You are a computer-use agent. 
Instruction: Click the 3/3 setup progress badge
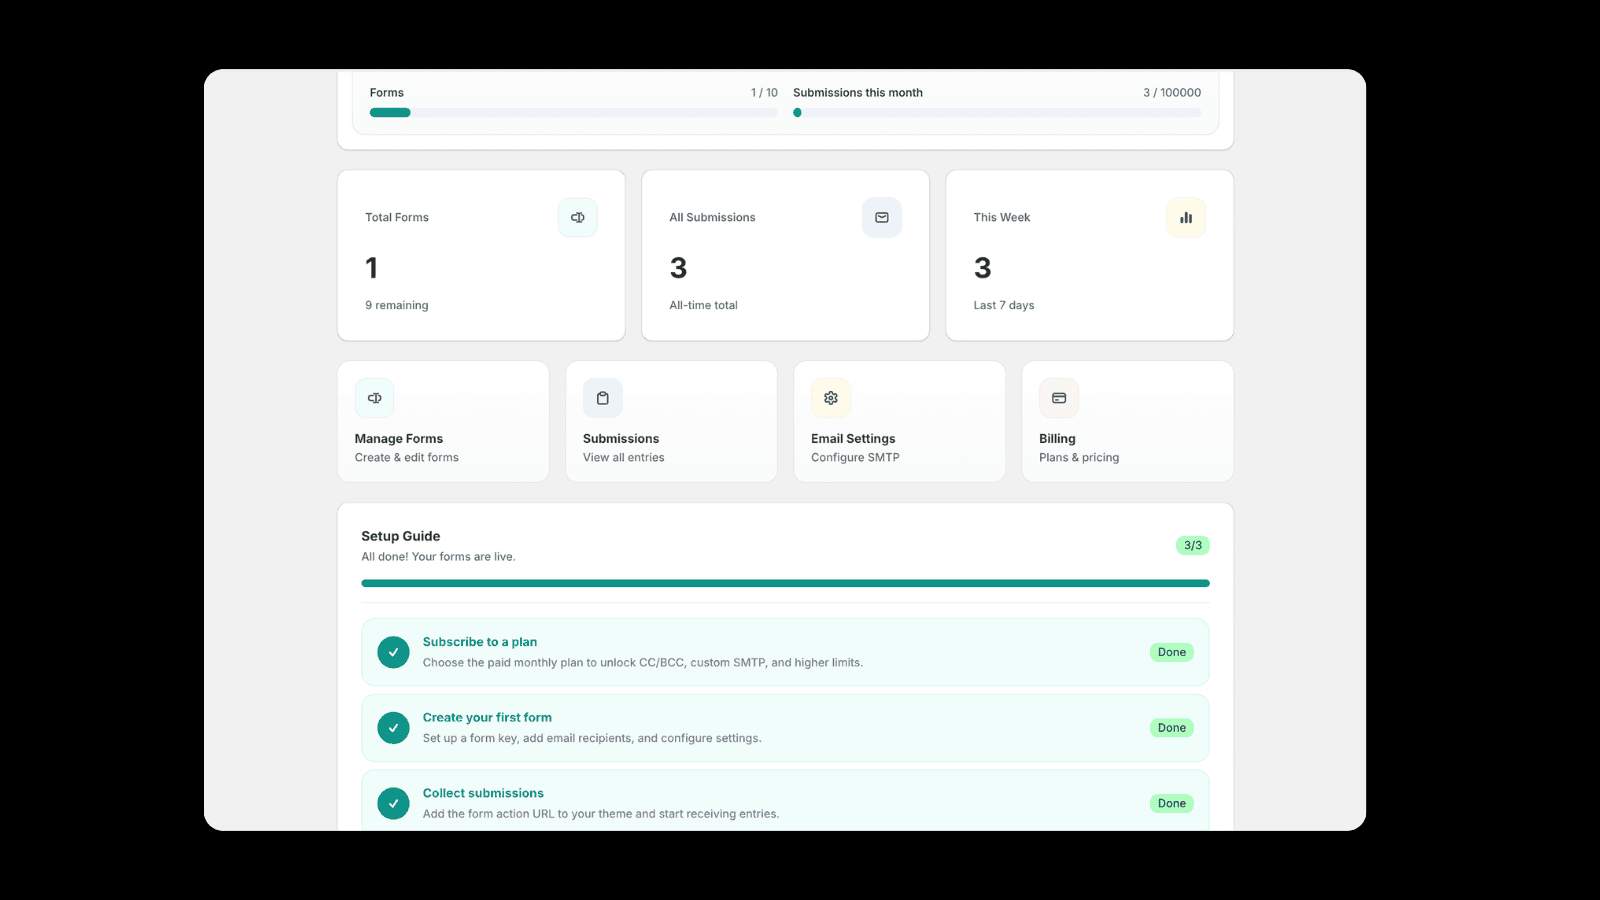(x=1193, y=545)
